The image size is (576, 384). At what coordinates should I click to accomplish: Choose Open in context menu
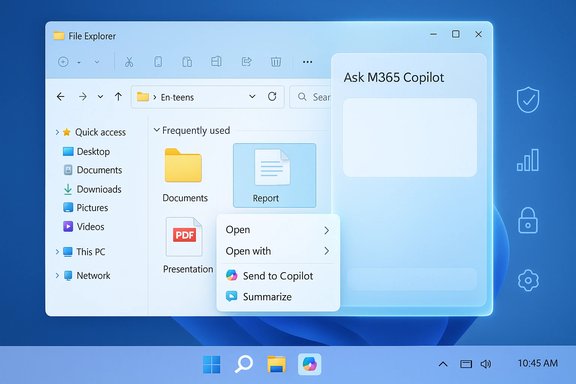pos(278,230)
